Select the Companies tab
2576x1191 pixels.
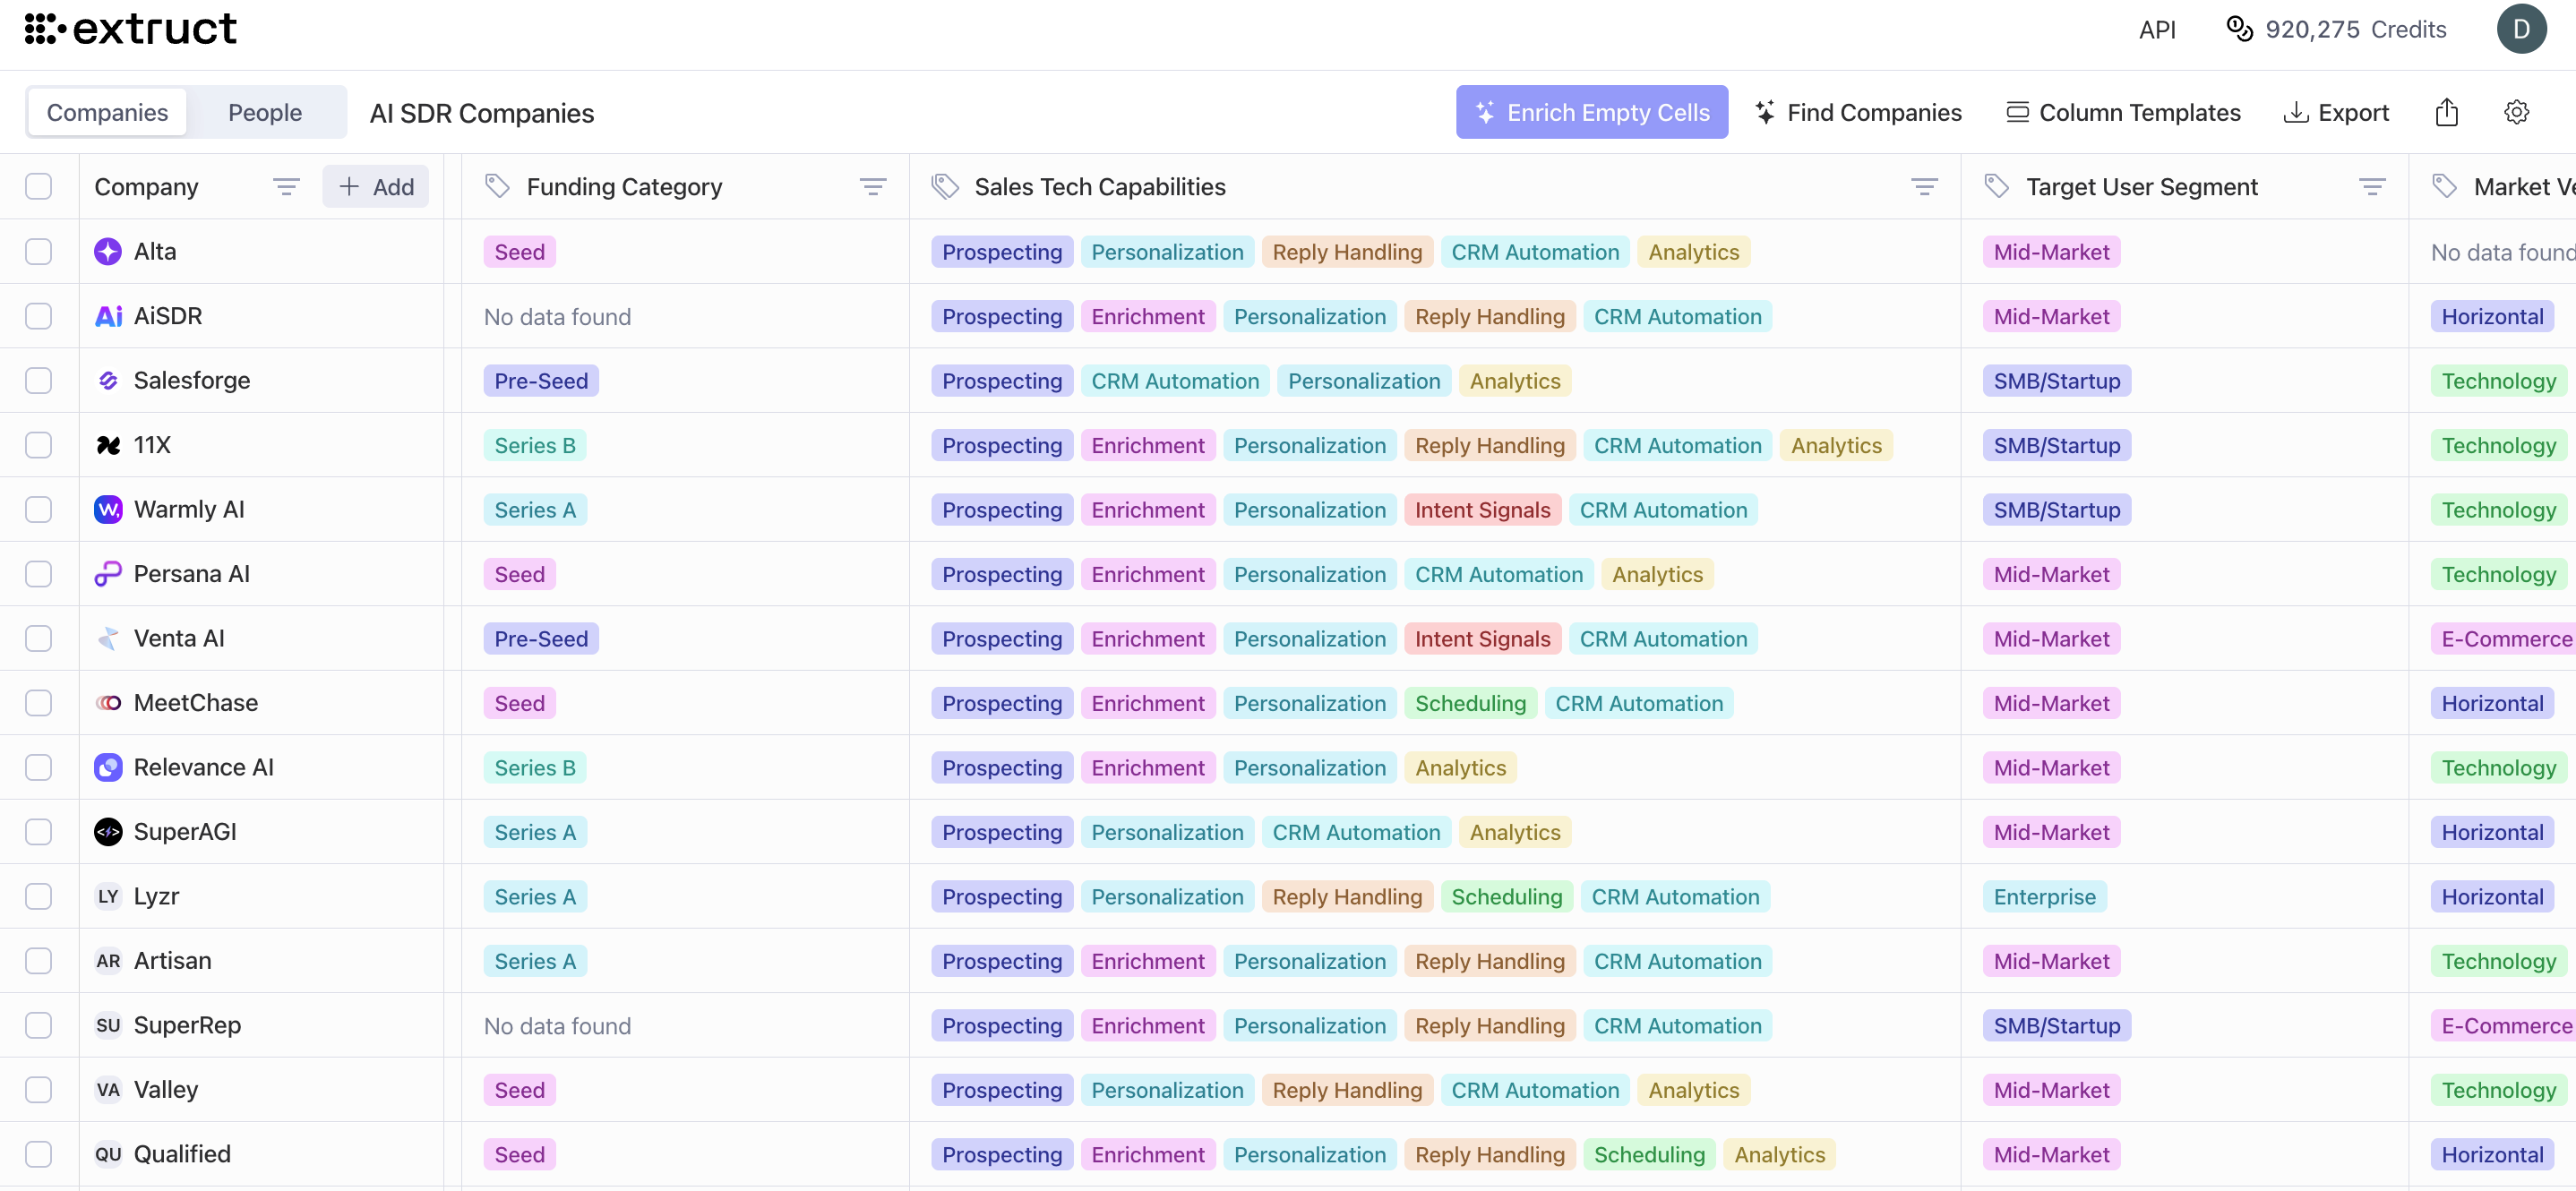(x=107, y=112)
